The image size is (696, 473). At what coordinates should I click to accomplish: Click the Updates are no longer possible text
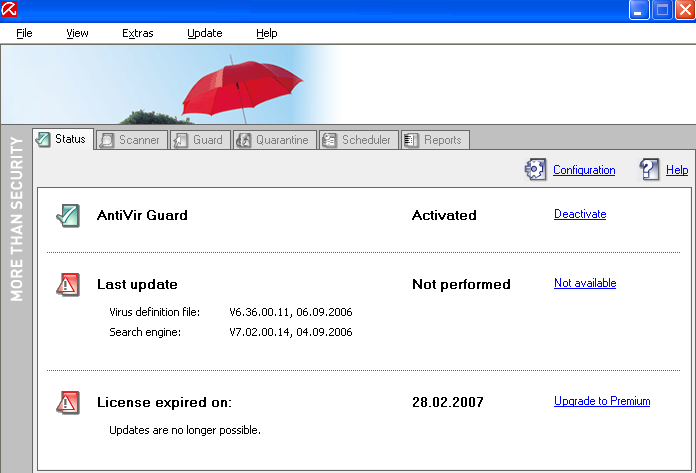coord(185,430)
